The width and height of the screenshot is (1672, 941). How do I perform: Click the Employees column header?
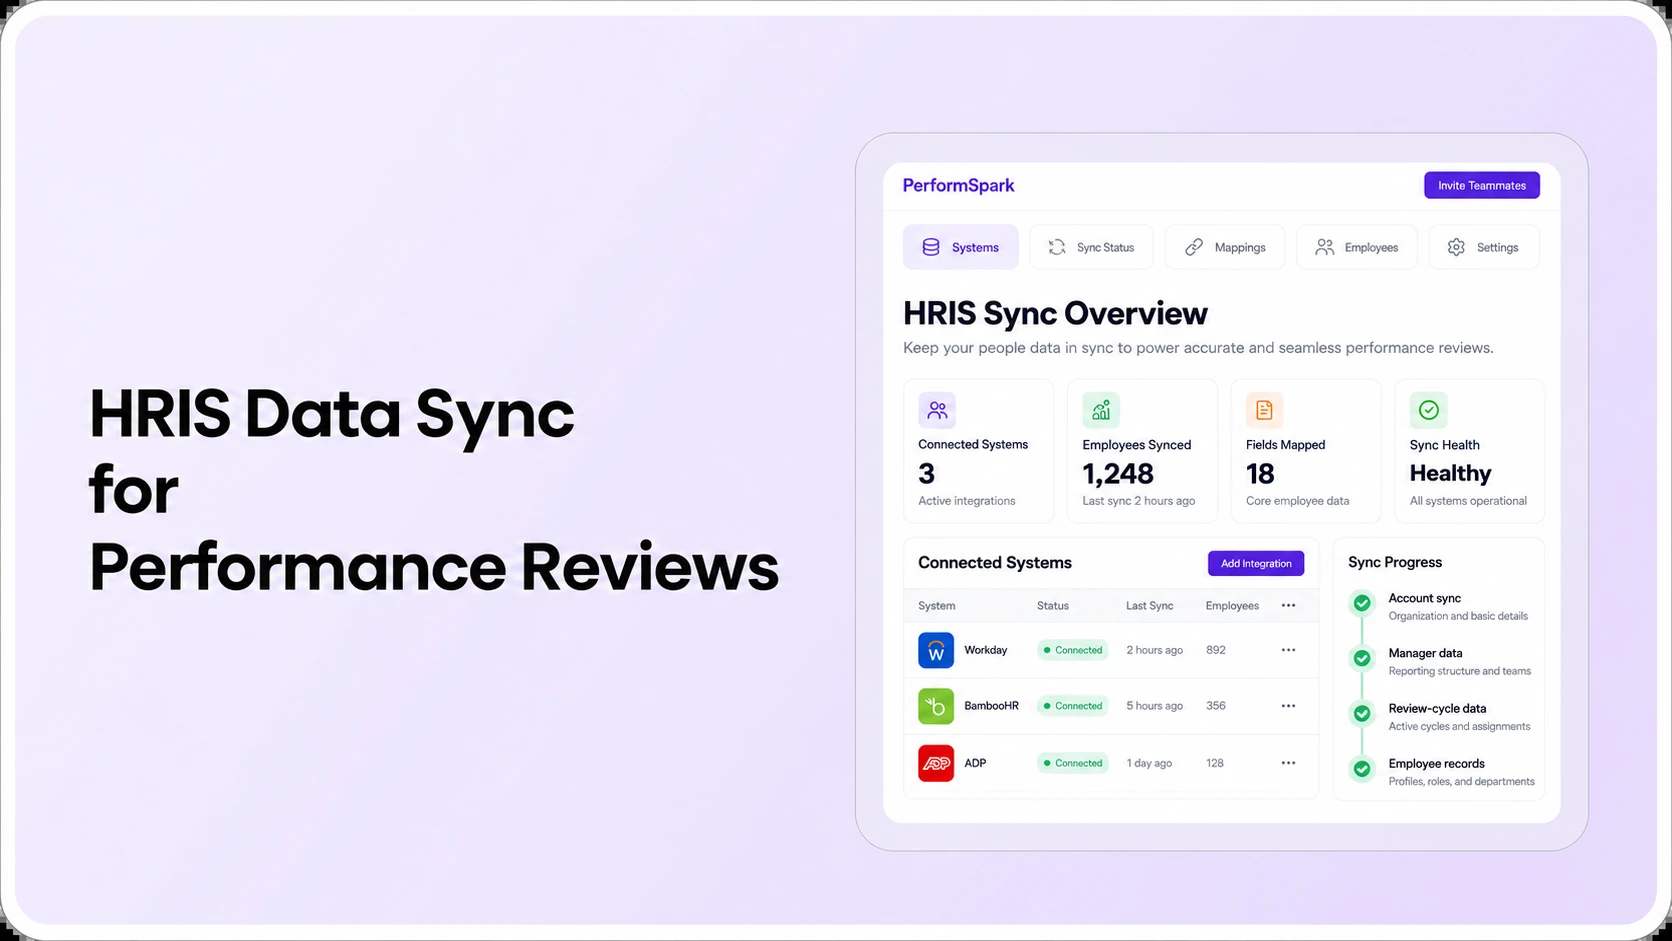click(x=1232, y=606)
